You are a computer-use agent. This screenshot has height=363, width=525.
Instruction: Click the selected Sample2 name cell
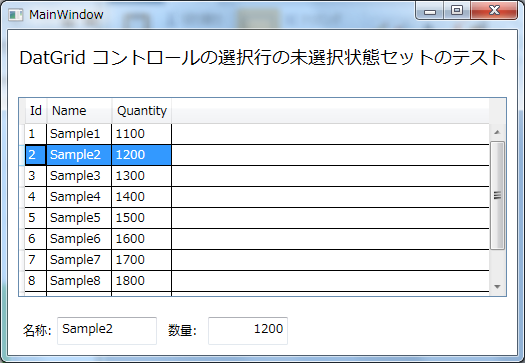coord(79,155)
